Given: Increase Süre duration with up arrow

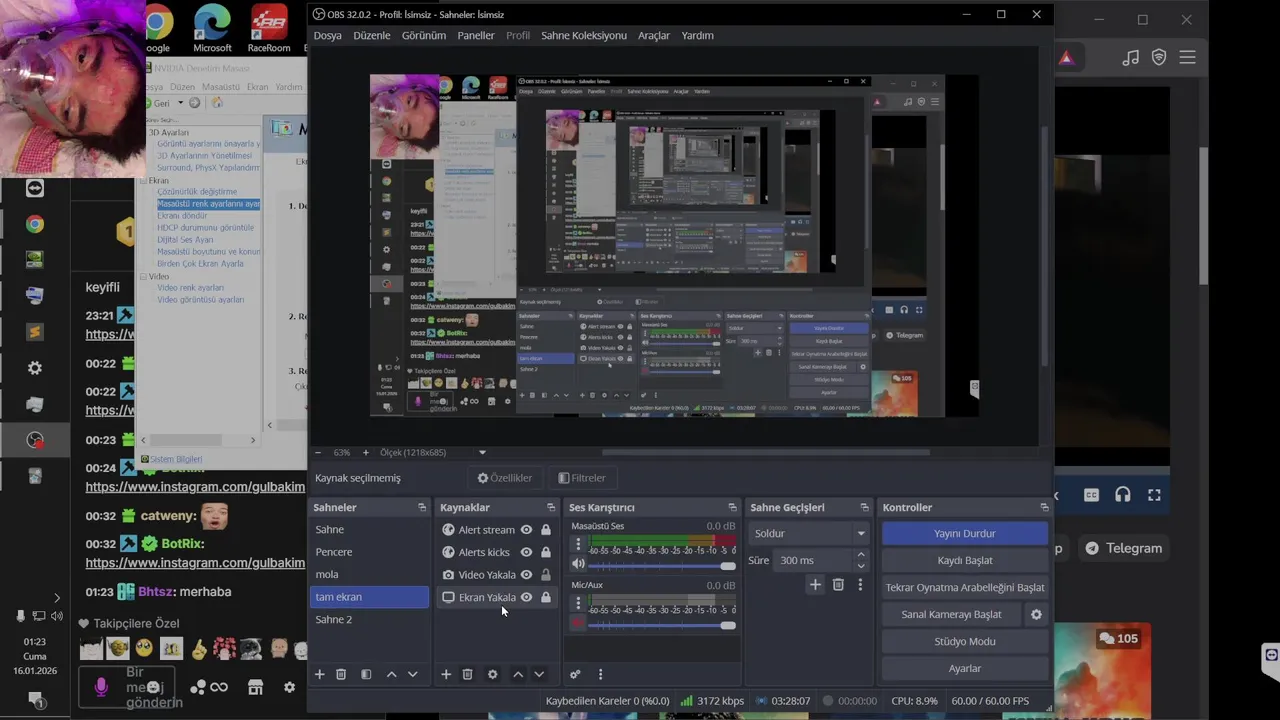Looking at the screenshot, I should pos(862,555).
